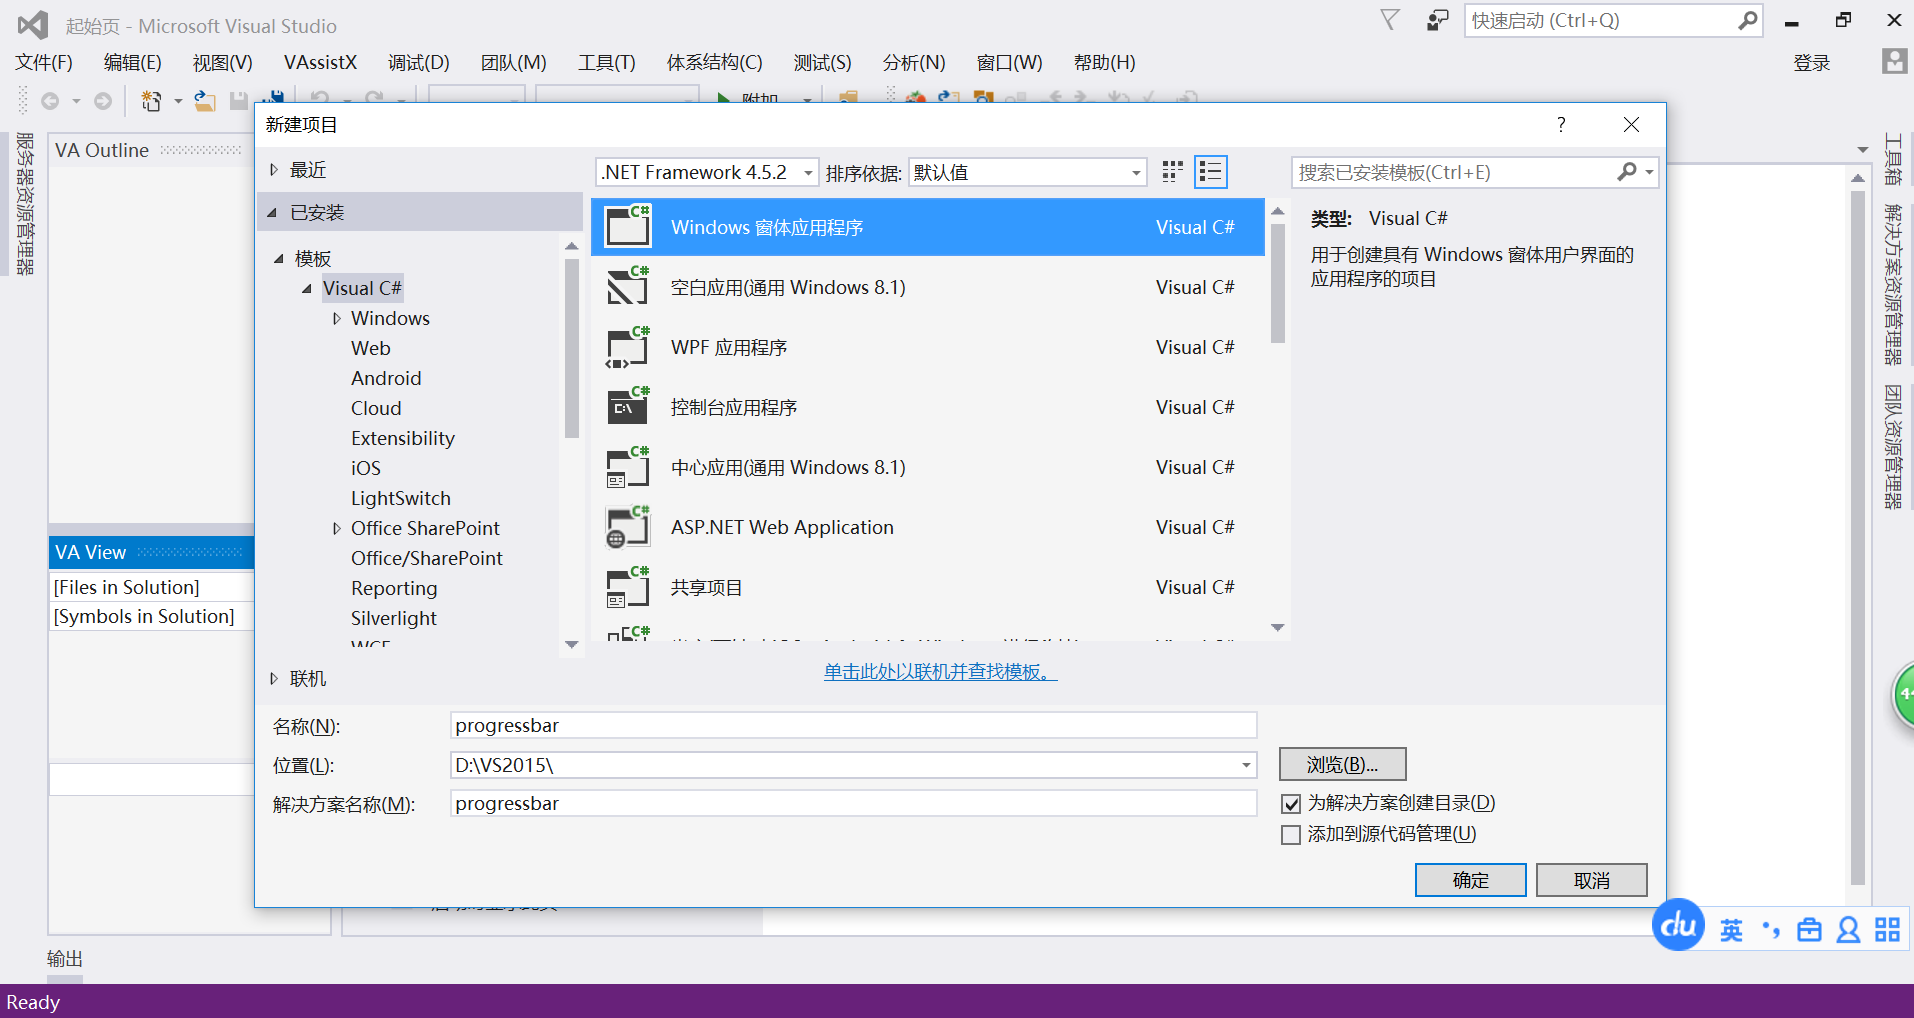Viewport: 1914px width, 1018px height.
Task: Close the 新建项目 dialog
Action: click(x=1631, y=124)
